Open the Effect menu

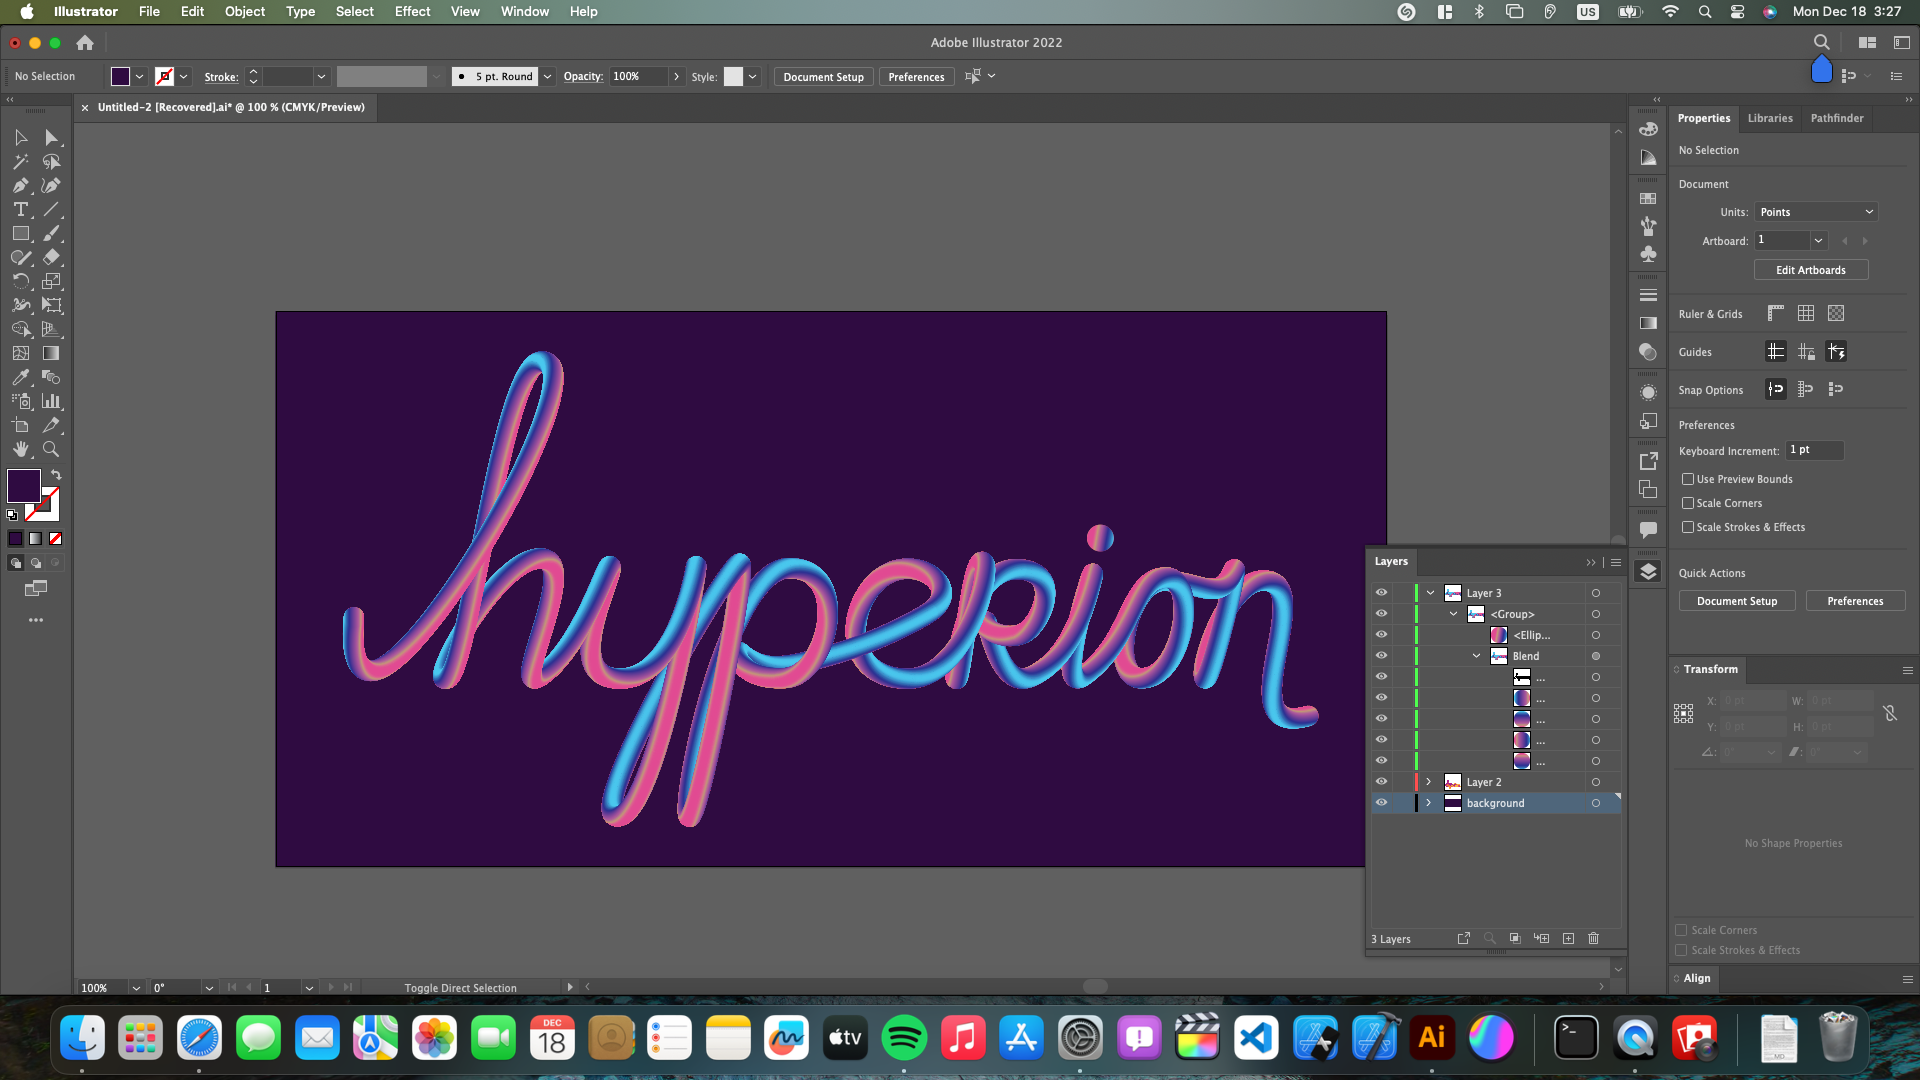[412, 12]
